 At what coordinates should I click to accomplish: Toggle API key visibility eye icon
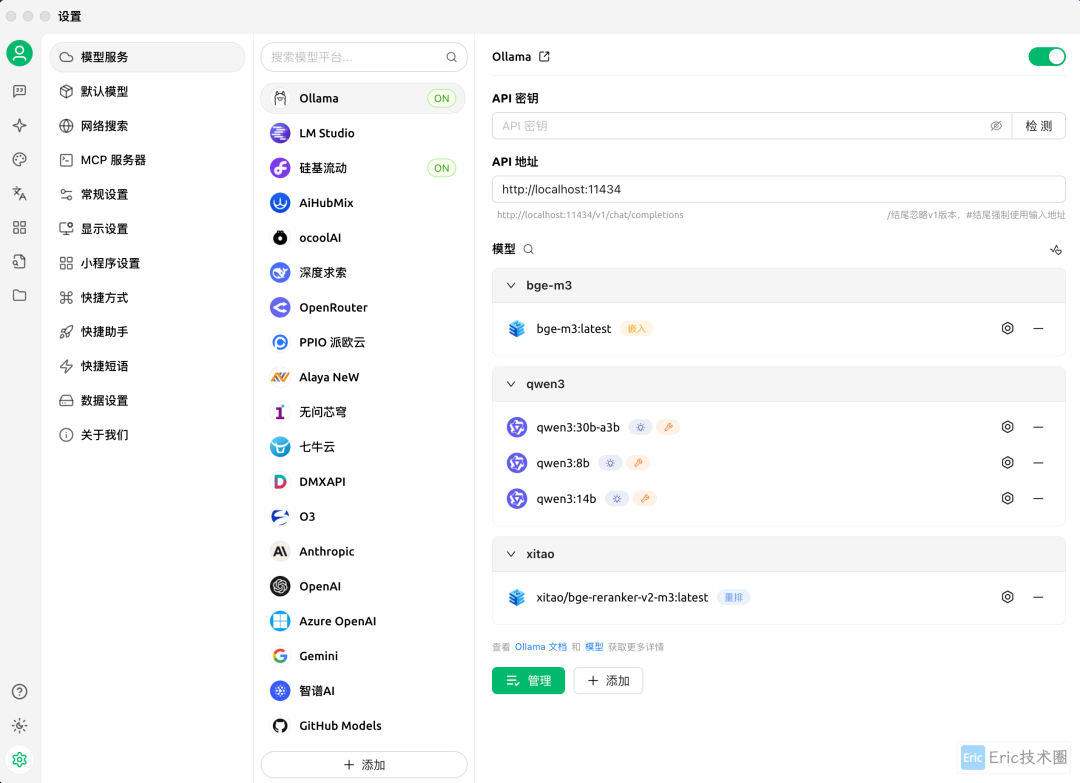(x=996, y=126)
